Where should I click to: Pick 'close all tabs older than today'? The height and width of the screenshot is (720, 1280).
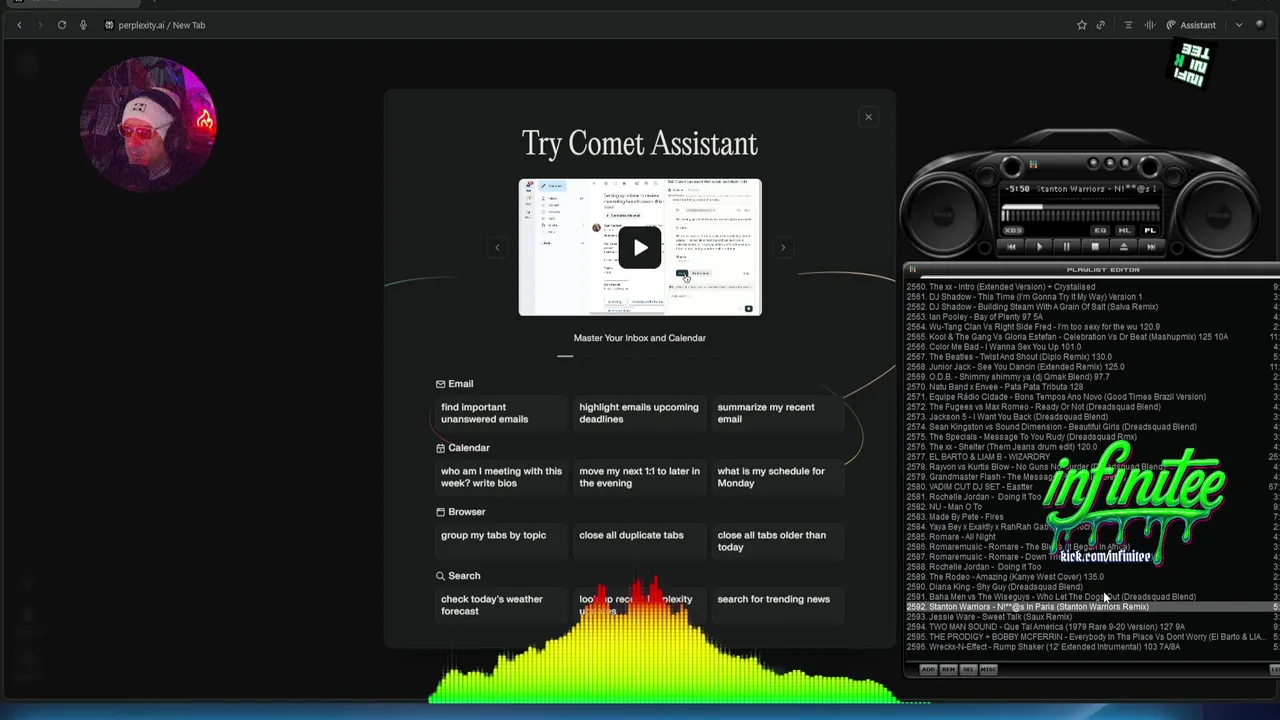point(777,541)
